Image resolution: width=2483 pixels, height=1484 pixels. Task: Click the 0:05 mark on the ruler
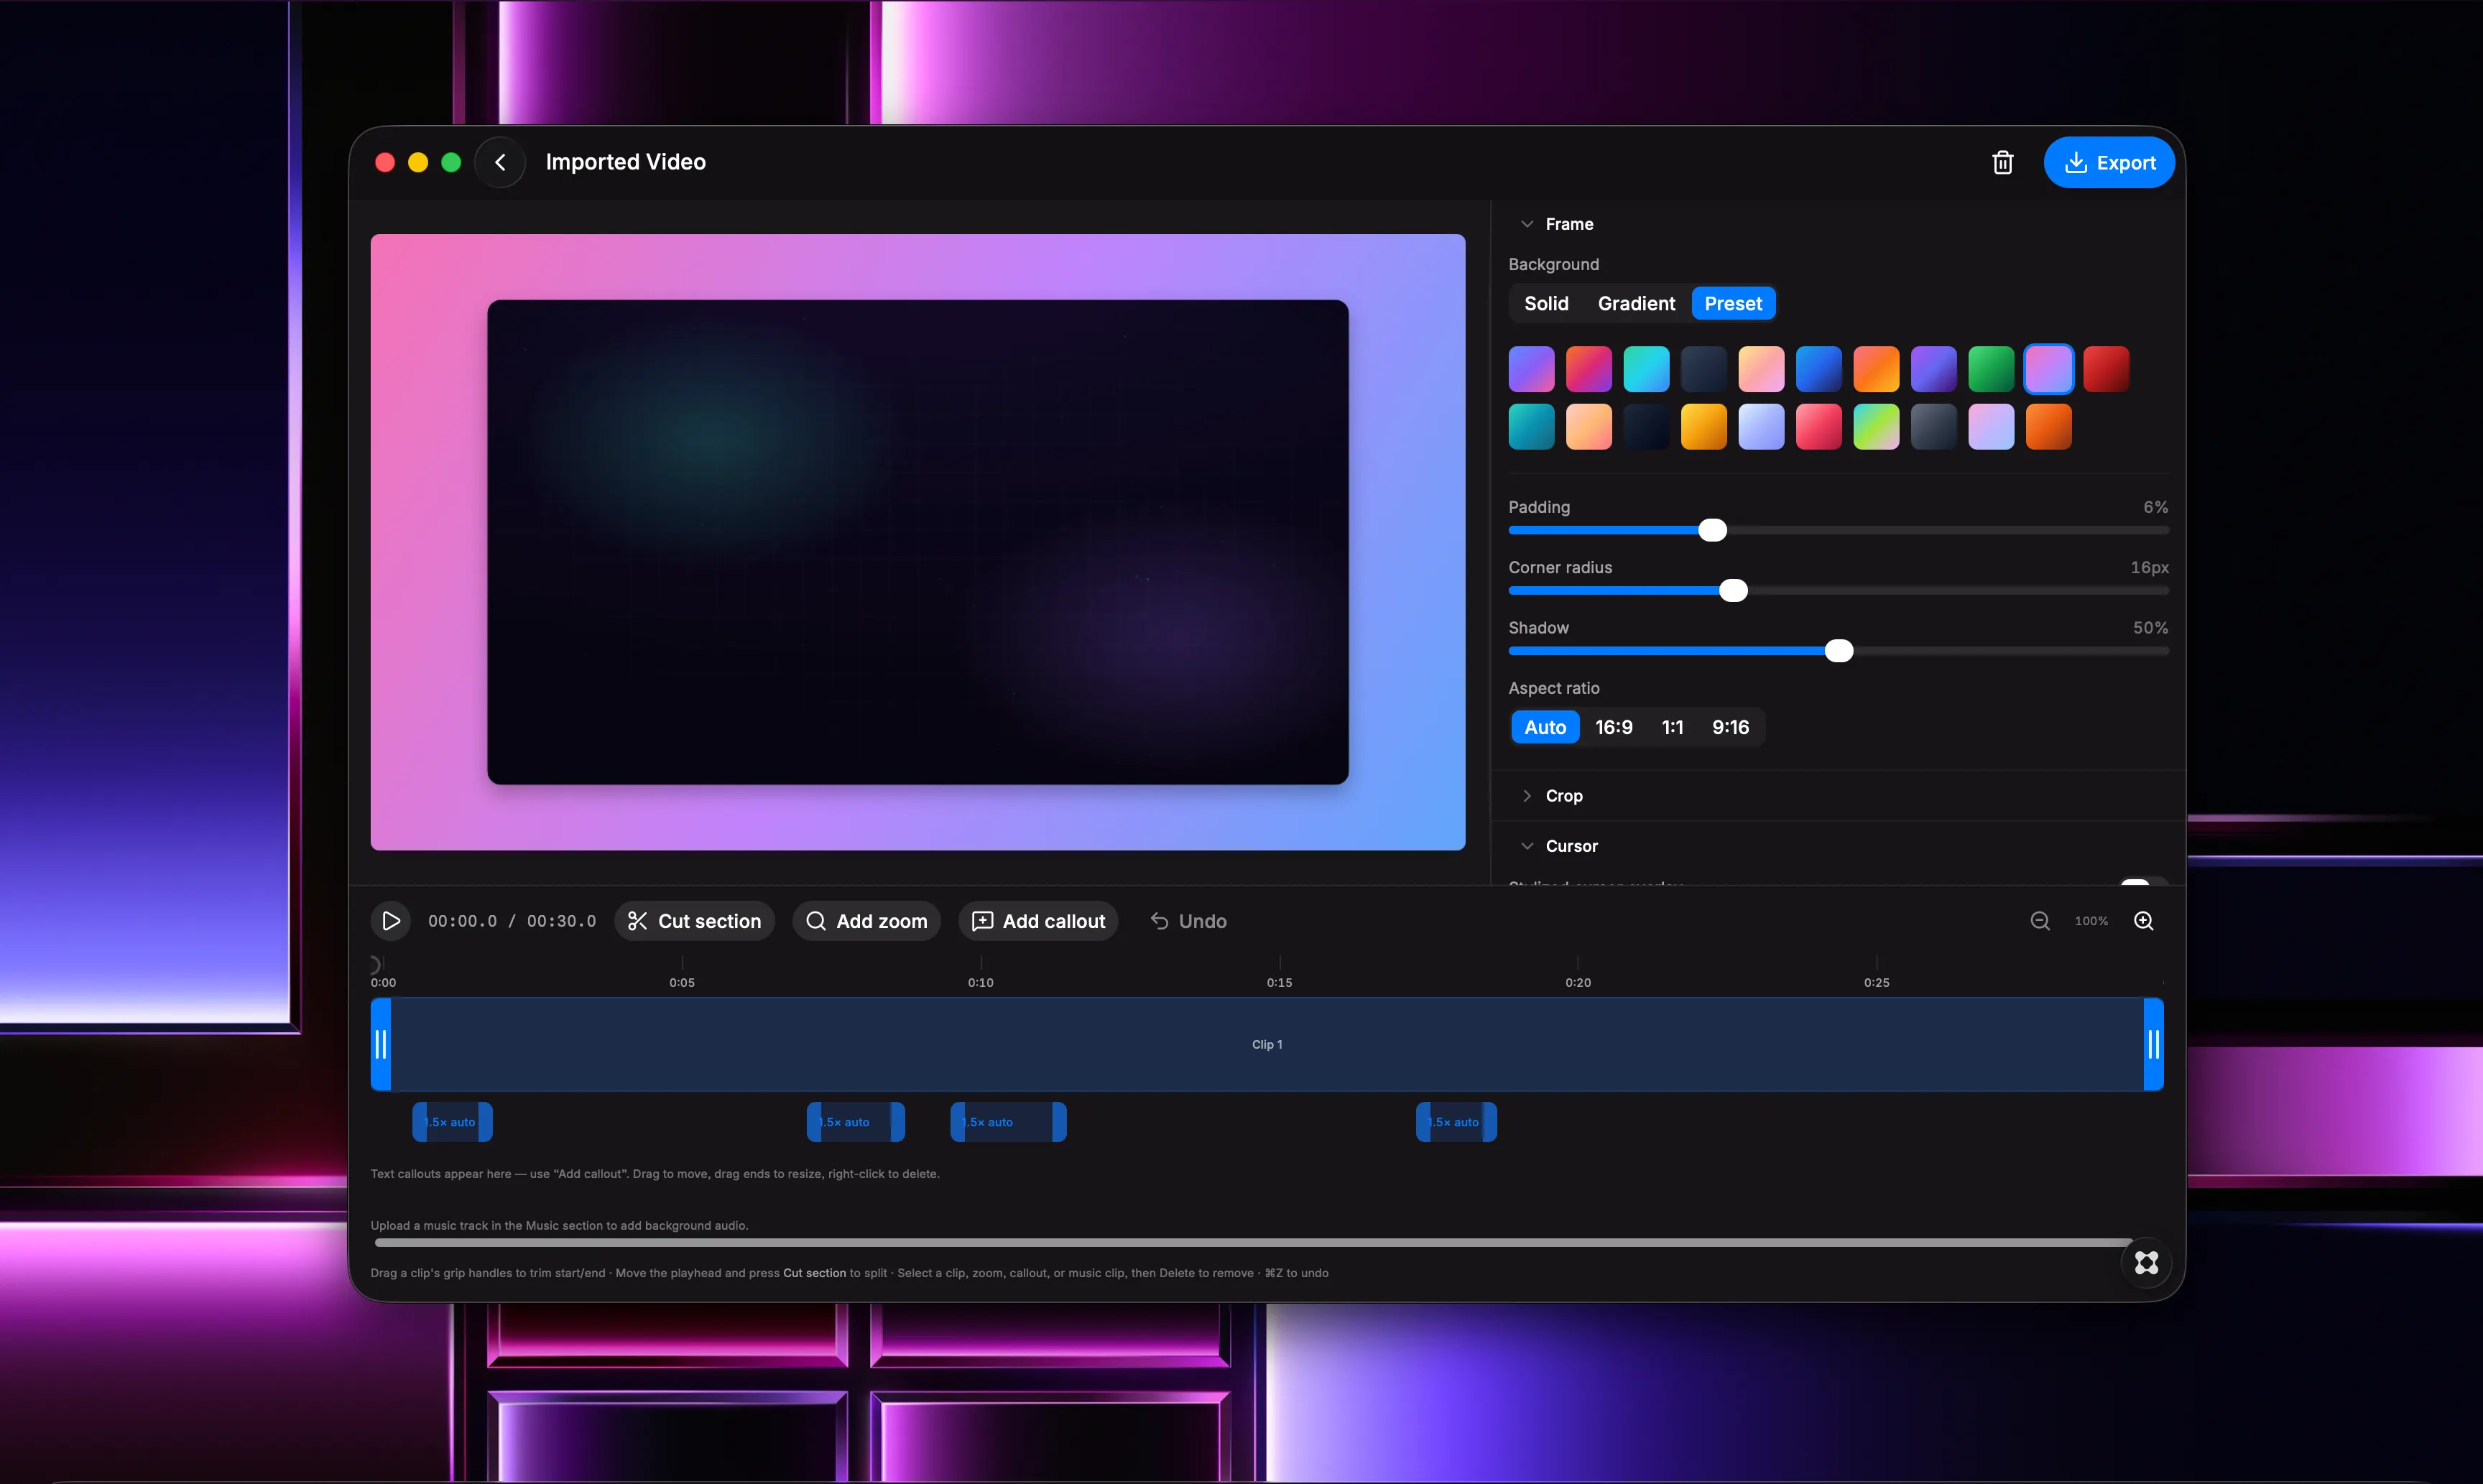(682, 982)
